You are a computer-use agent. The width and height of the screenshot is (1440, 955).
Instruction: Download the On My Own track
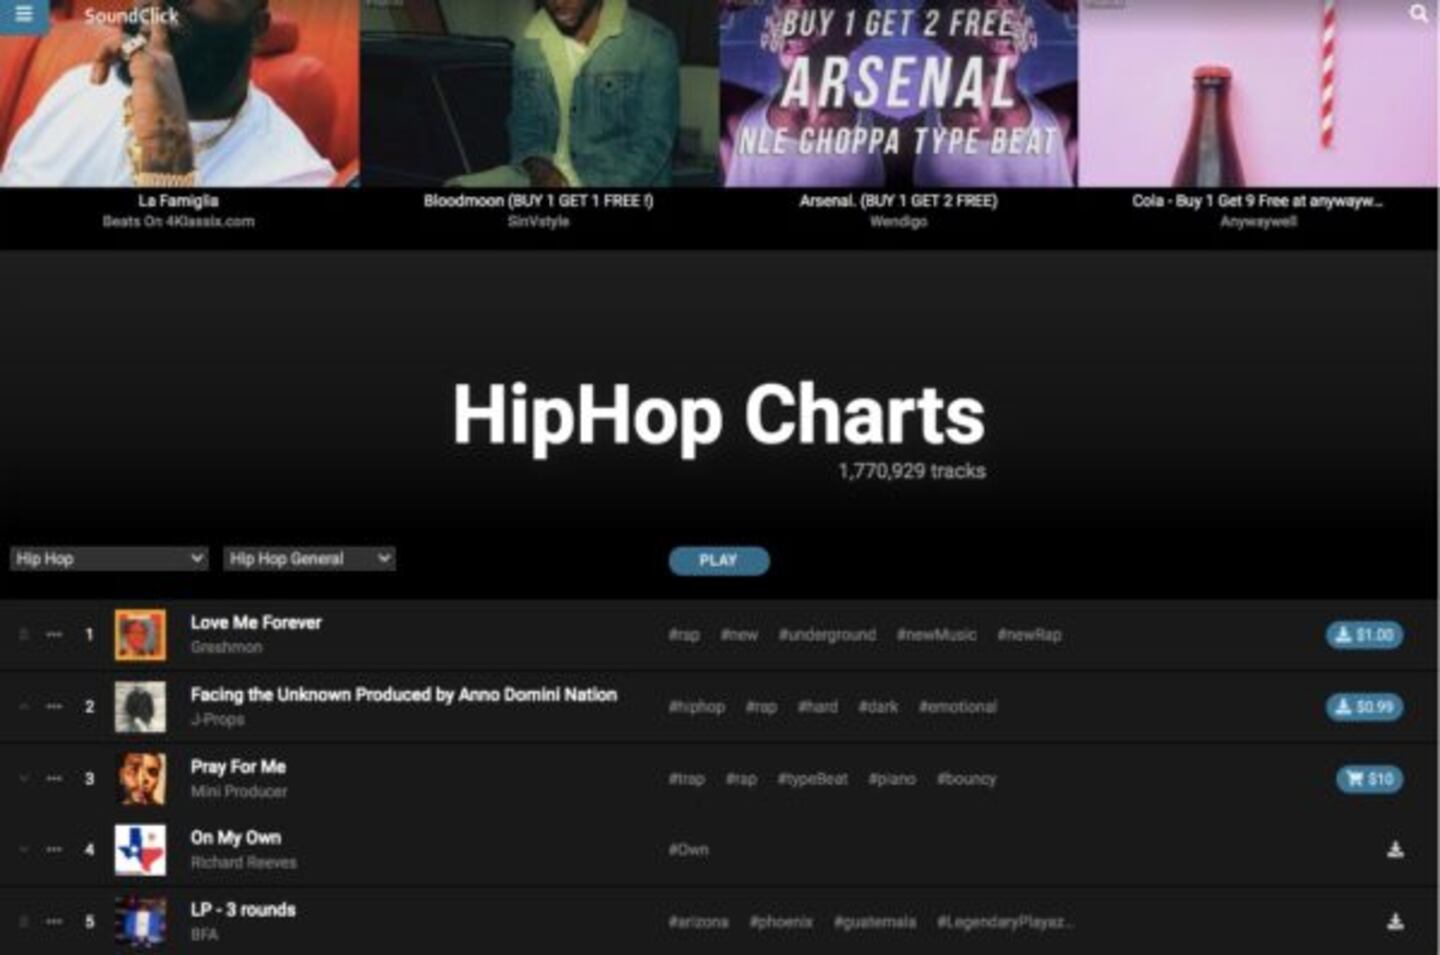(1395, 850)
